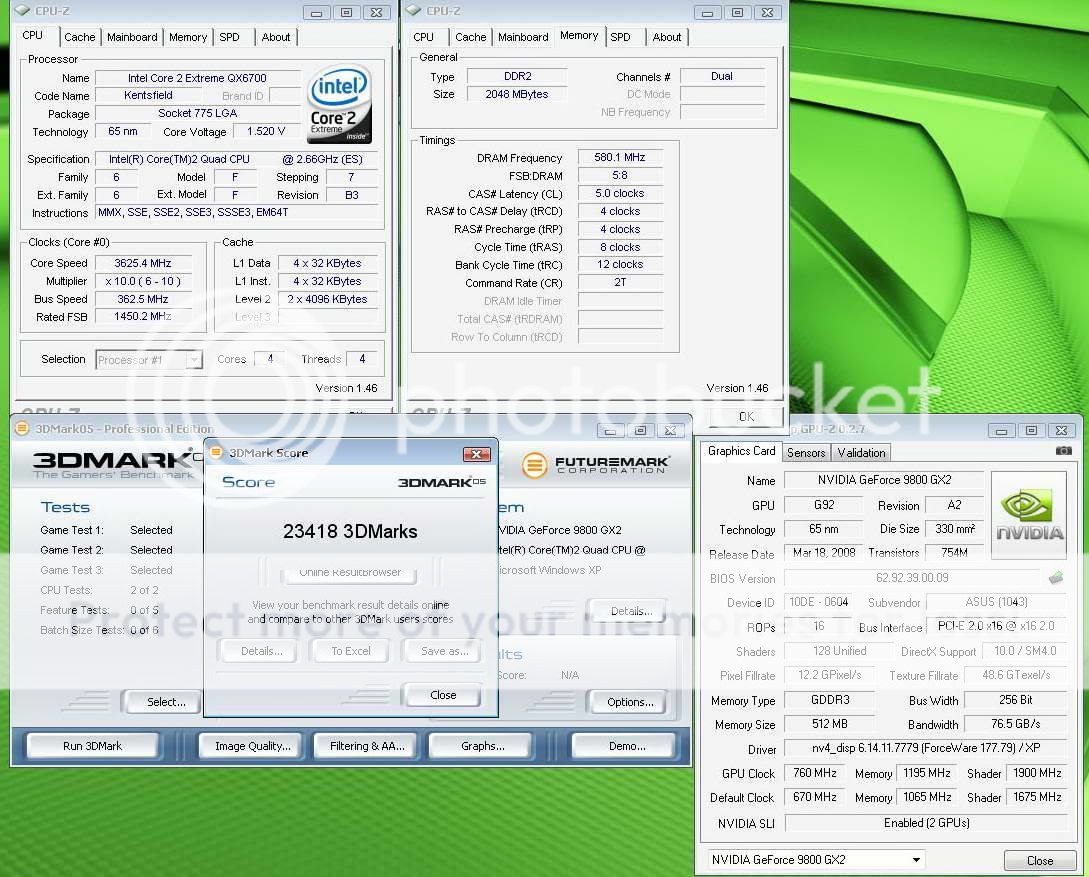Click the Bus Speed value '362.5 MHz'
The height and width of the screenshot is (877, 1089).
point(142,299)
